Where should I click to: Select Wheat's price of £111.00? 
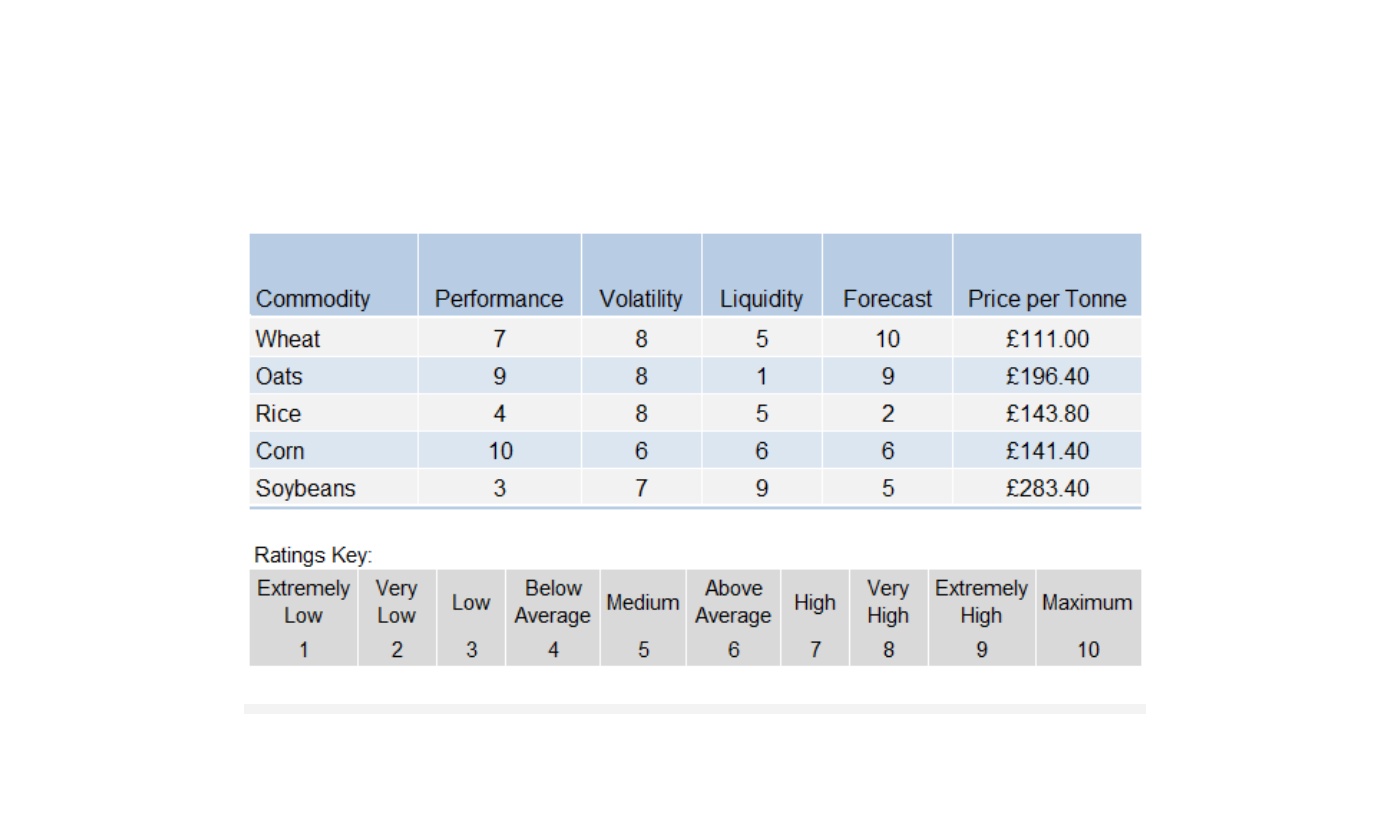coord(1047,339)
